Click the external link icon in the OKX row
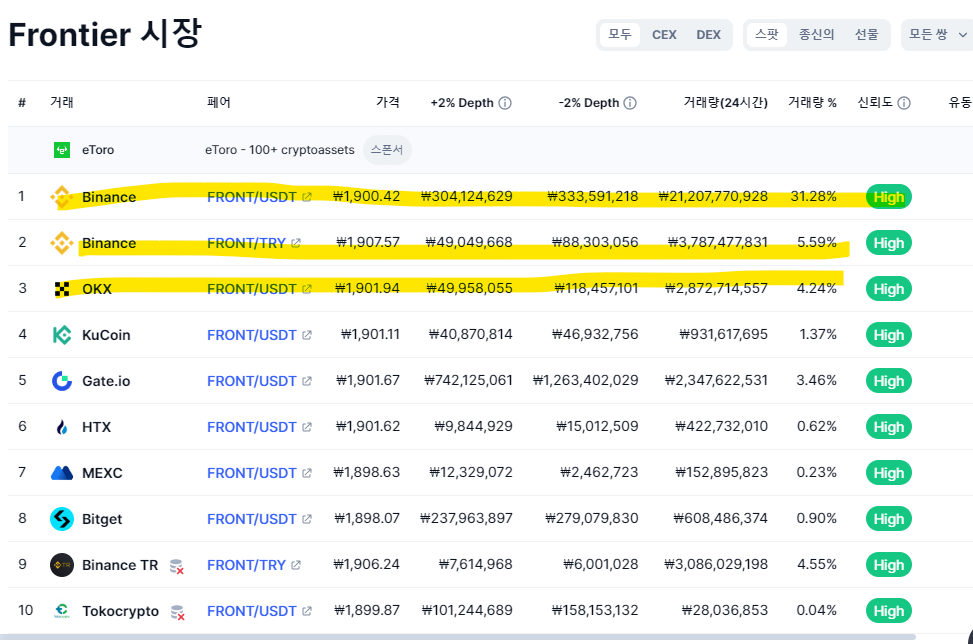Viewport: 973px width, 644px height. click(x=307, y=289)
